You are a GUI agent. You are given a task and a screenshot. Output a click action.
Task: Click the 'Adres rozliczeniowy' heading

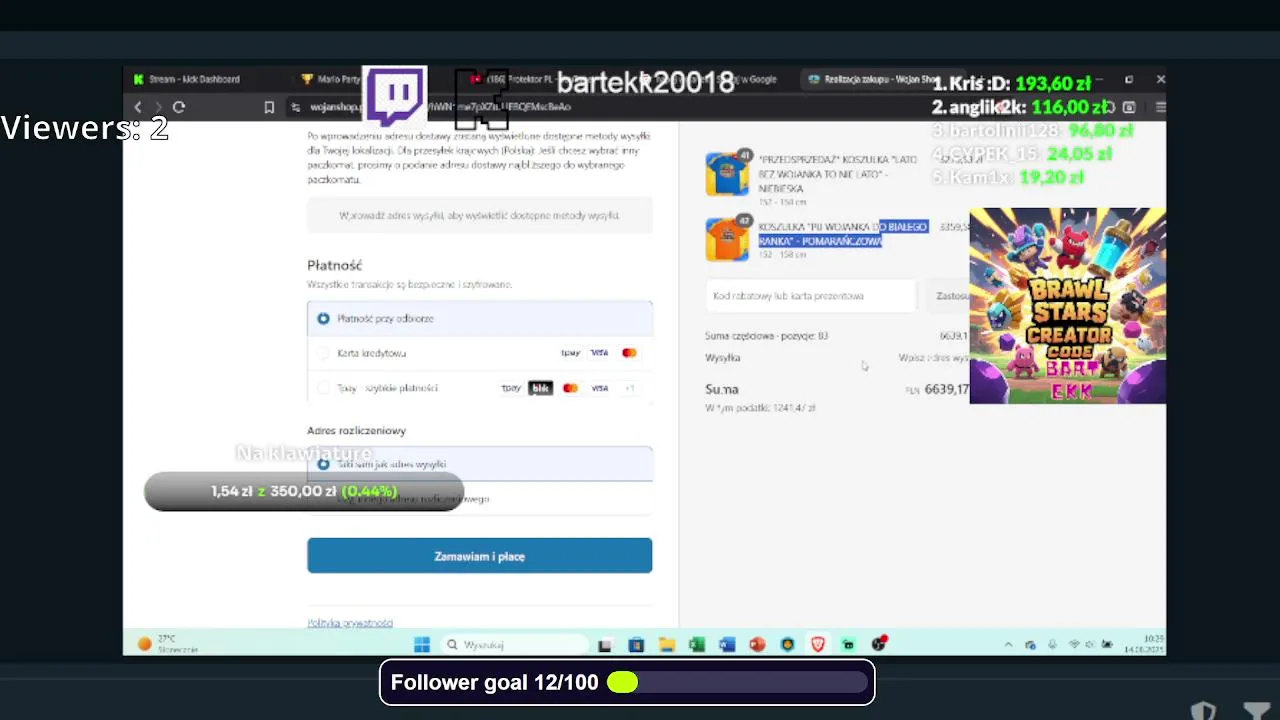357,430
